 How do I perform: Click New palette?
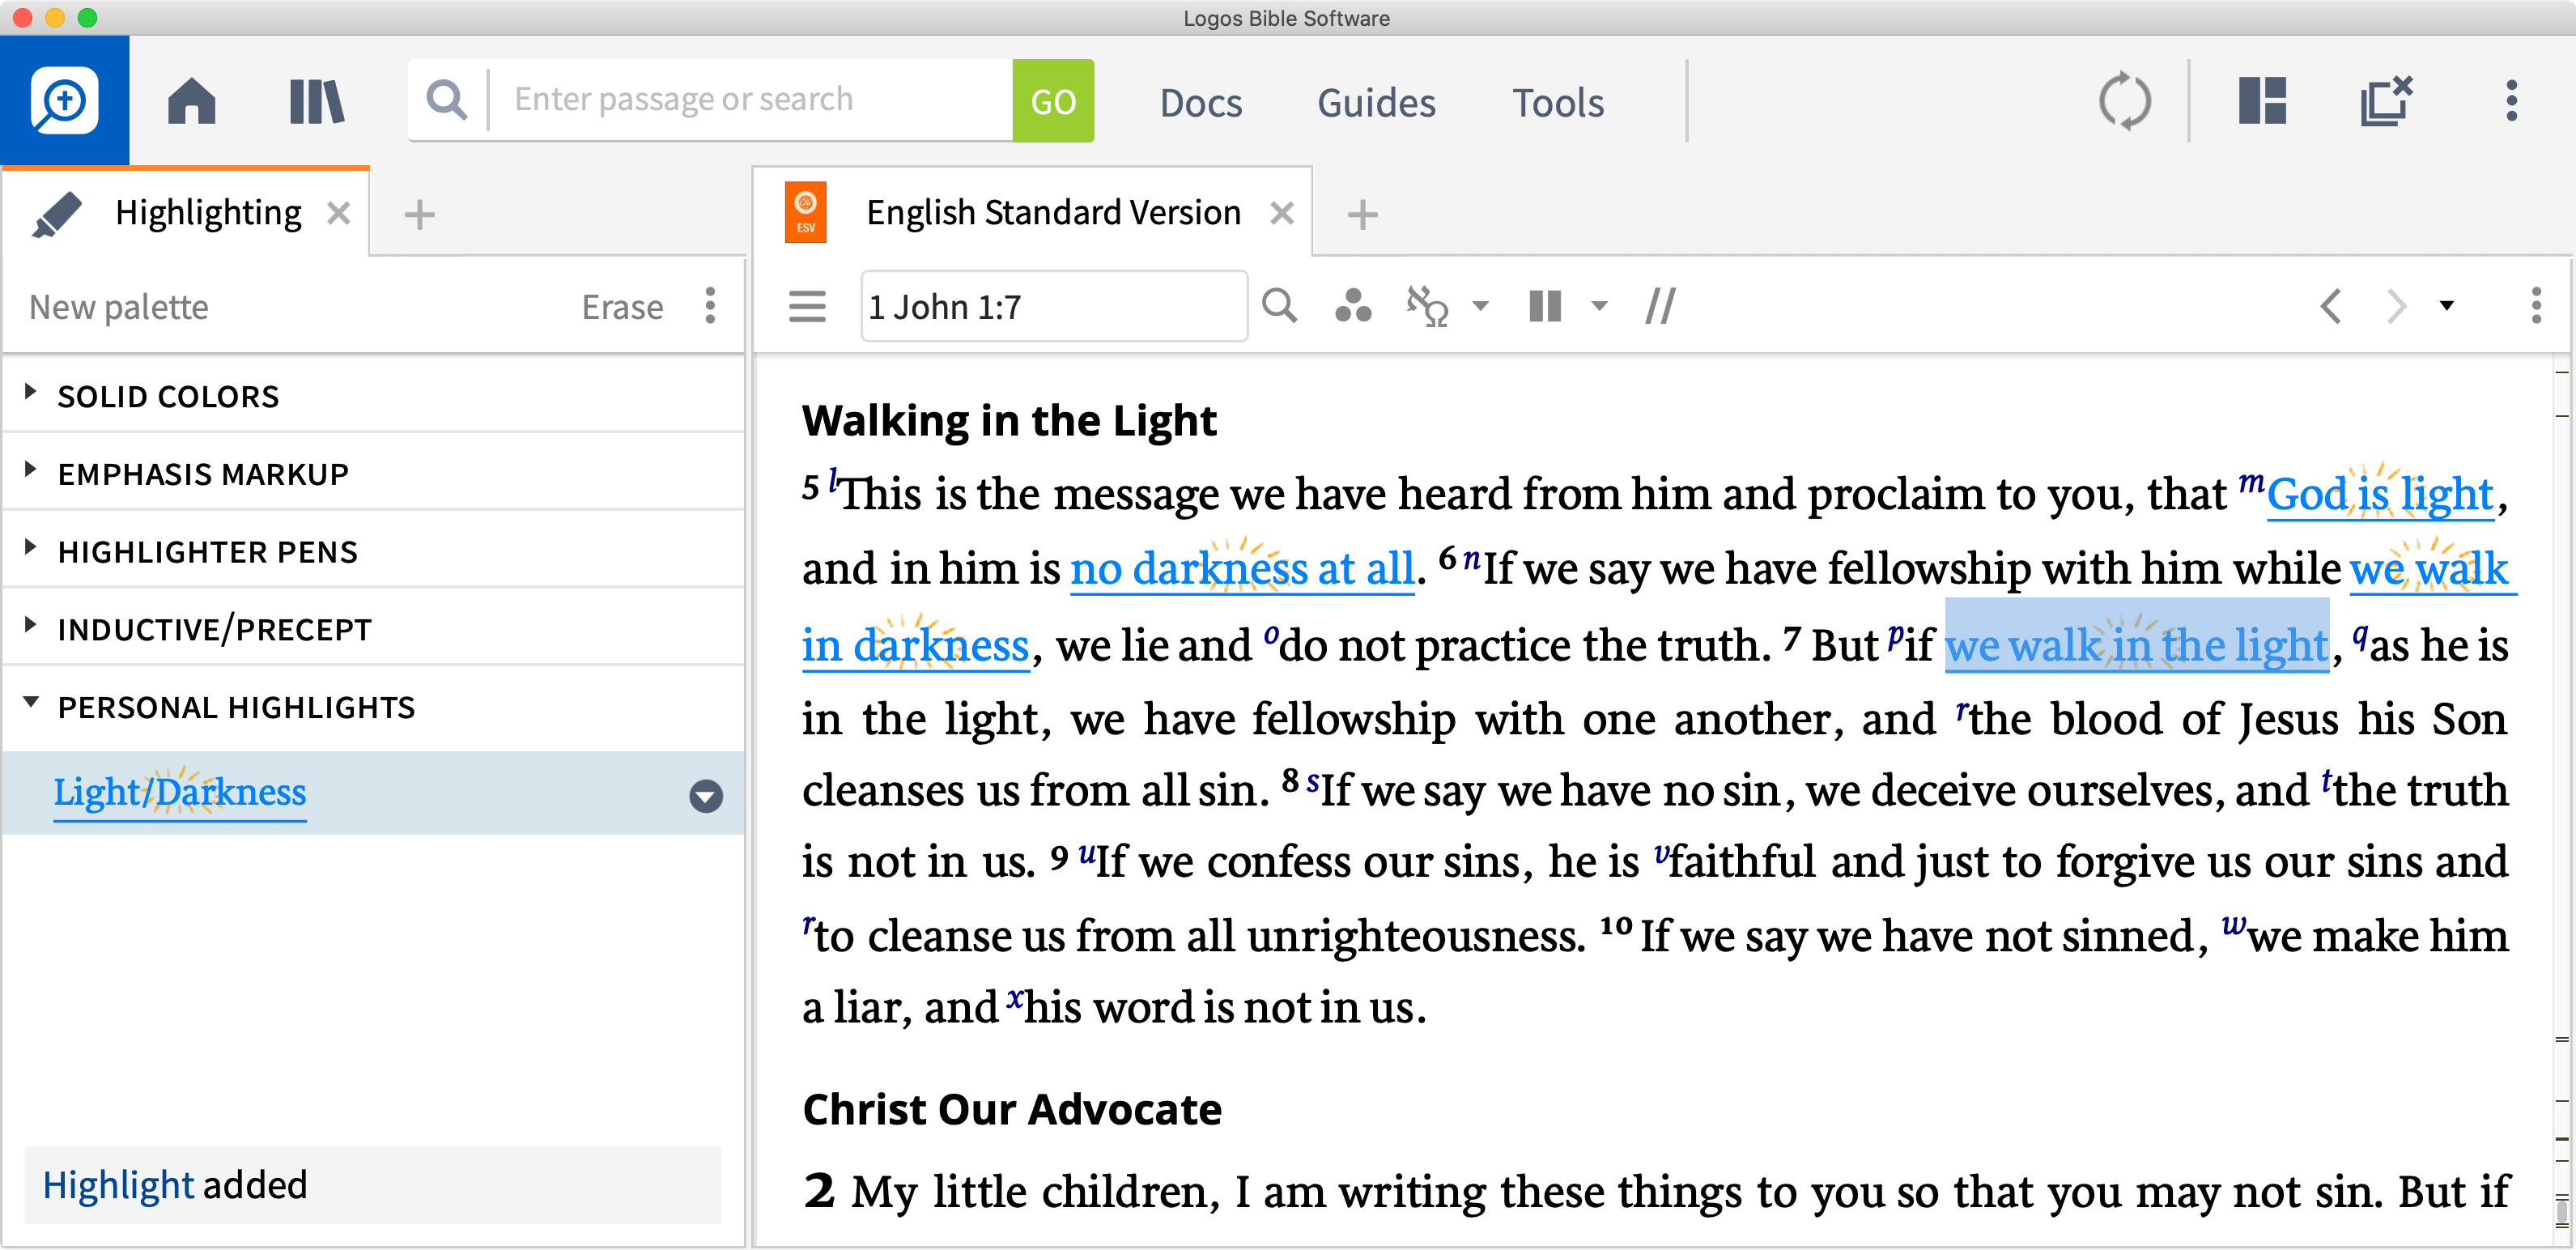119,307
